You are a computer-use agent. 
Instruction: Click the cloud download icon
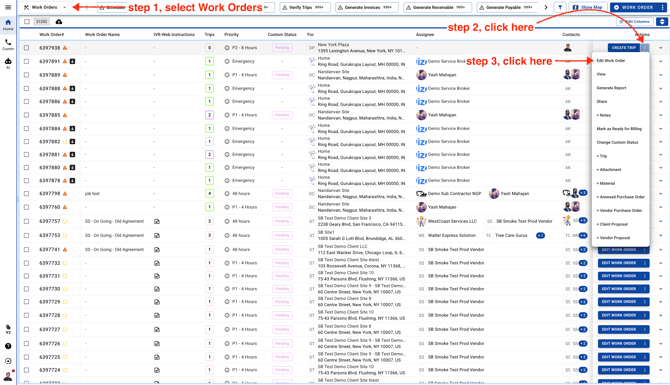pos(59,21)
